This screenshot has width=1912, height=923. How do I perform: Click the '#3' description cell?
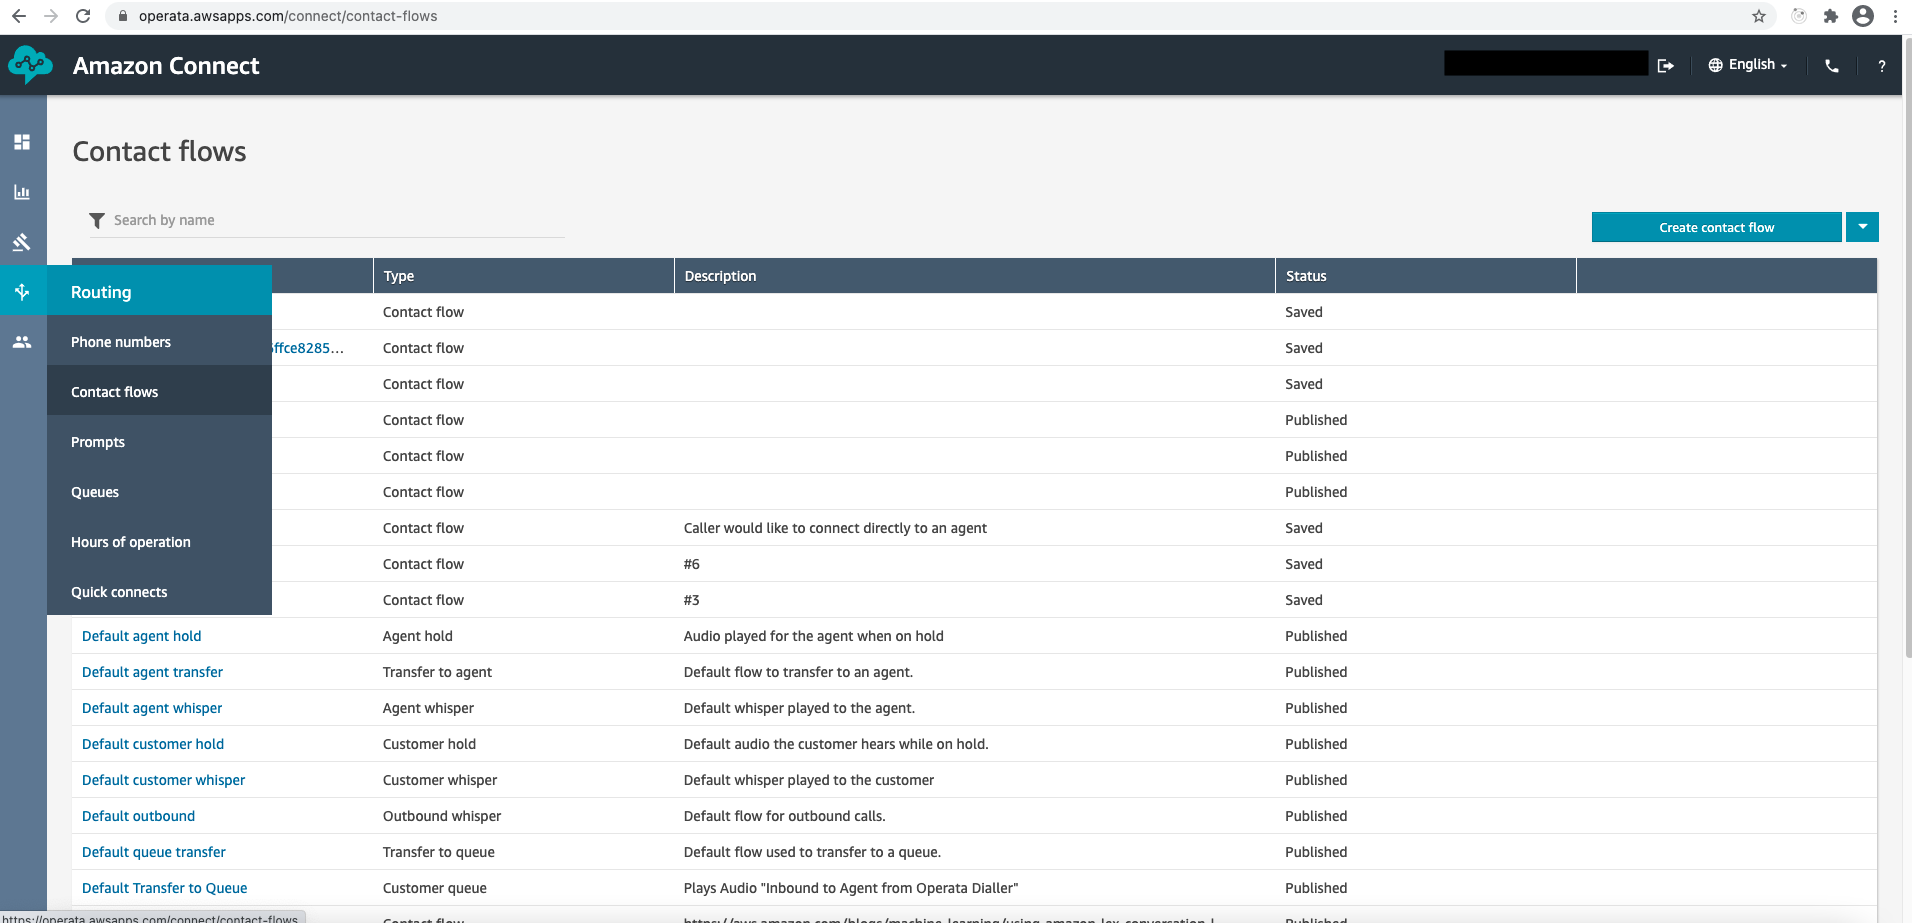coord(692,600)
